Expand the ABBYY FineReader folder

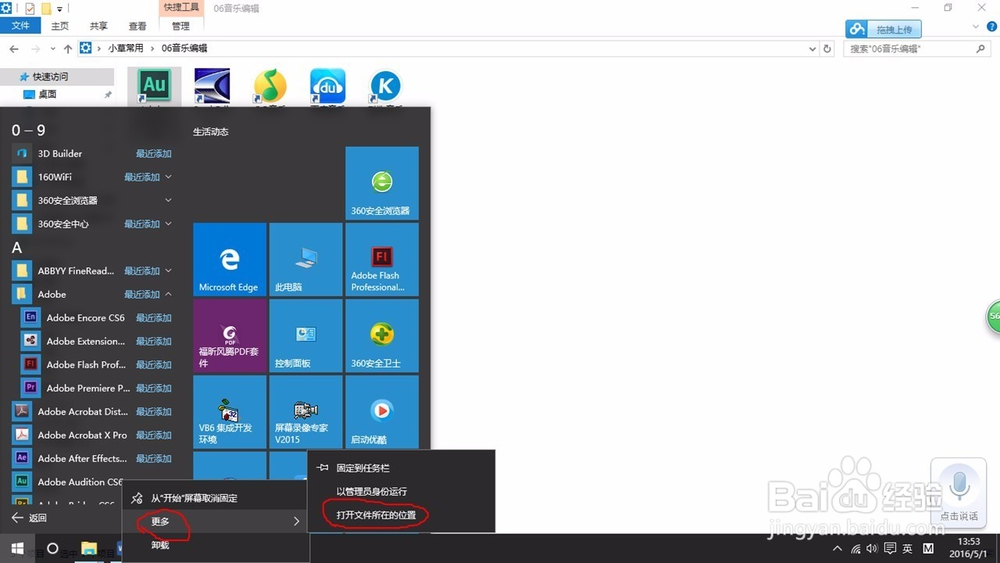click(168, 270)
